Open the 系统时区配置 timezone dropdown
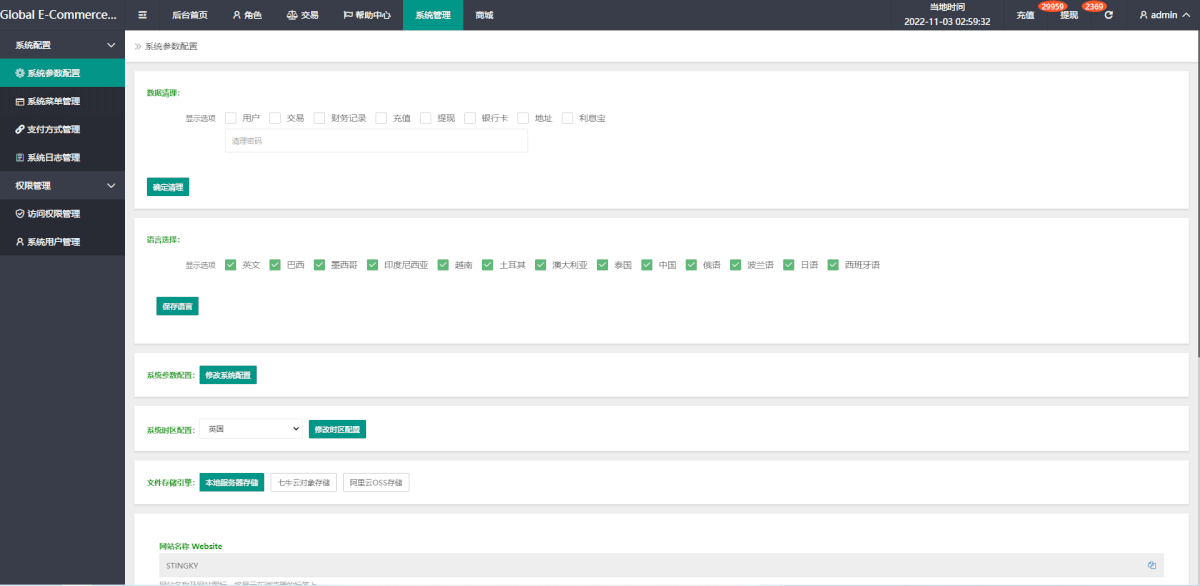Screen dimensions: 1200x586 pyautogui.click(x=250, y=429)
